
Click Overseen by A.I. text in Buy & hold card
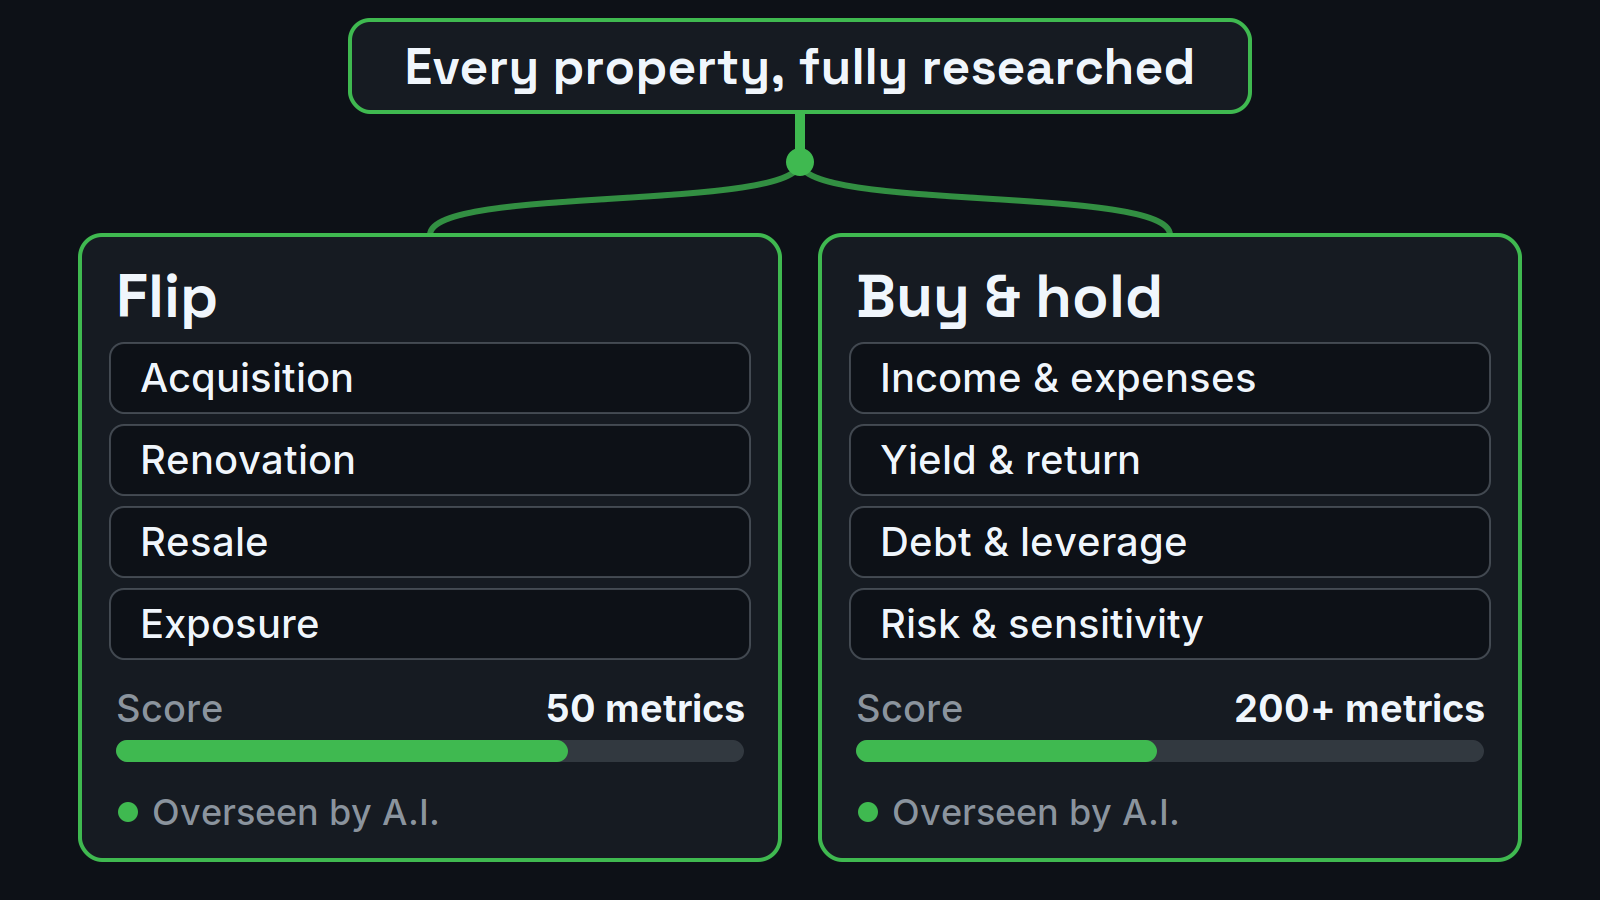[1036, 813]
